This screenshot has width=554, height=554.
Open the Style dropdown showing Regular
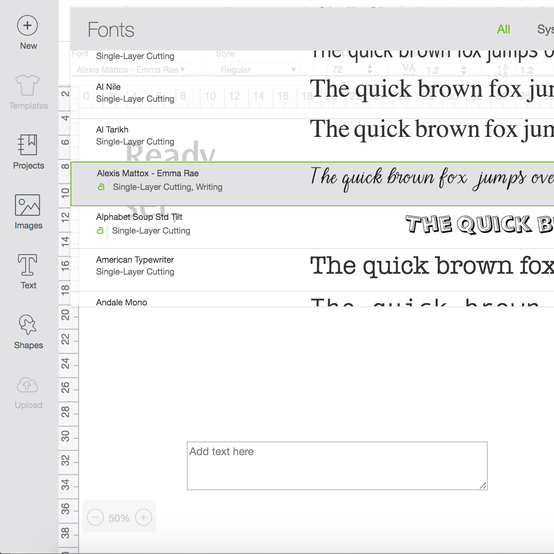[x=258, y=70]
